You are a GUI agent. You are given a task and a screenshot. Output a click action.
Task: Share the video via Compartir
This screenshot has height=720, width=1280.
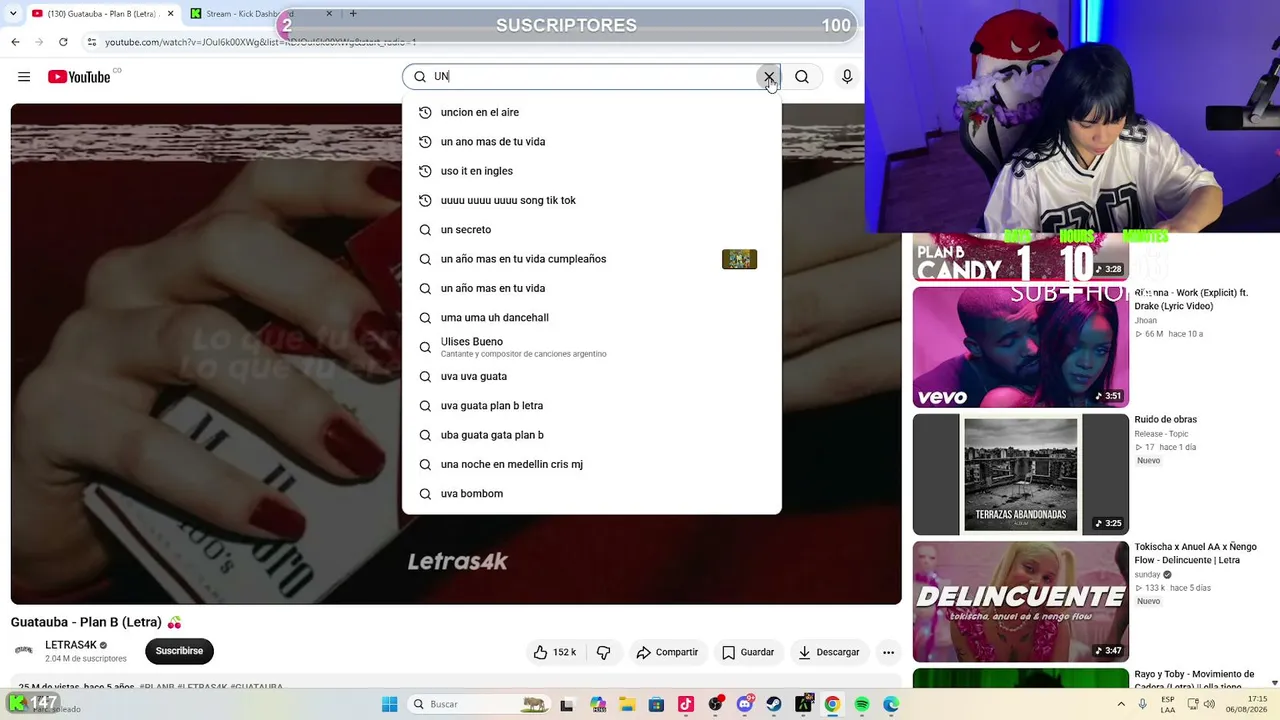click(667, 652)
